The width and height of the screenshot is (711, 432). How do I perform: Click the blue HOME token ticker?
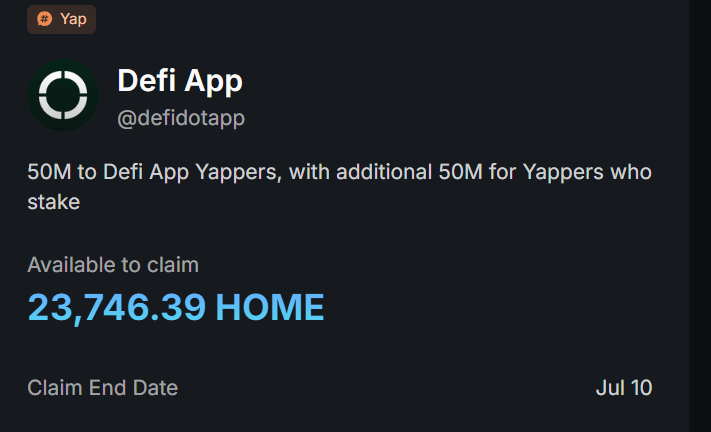click(x=270, y=308)
